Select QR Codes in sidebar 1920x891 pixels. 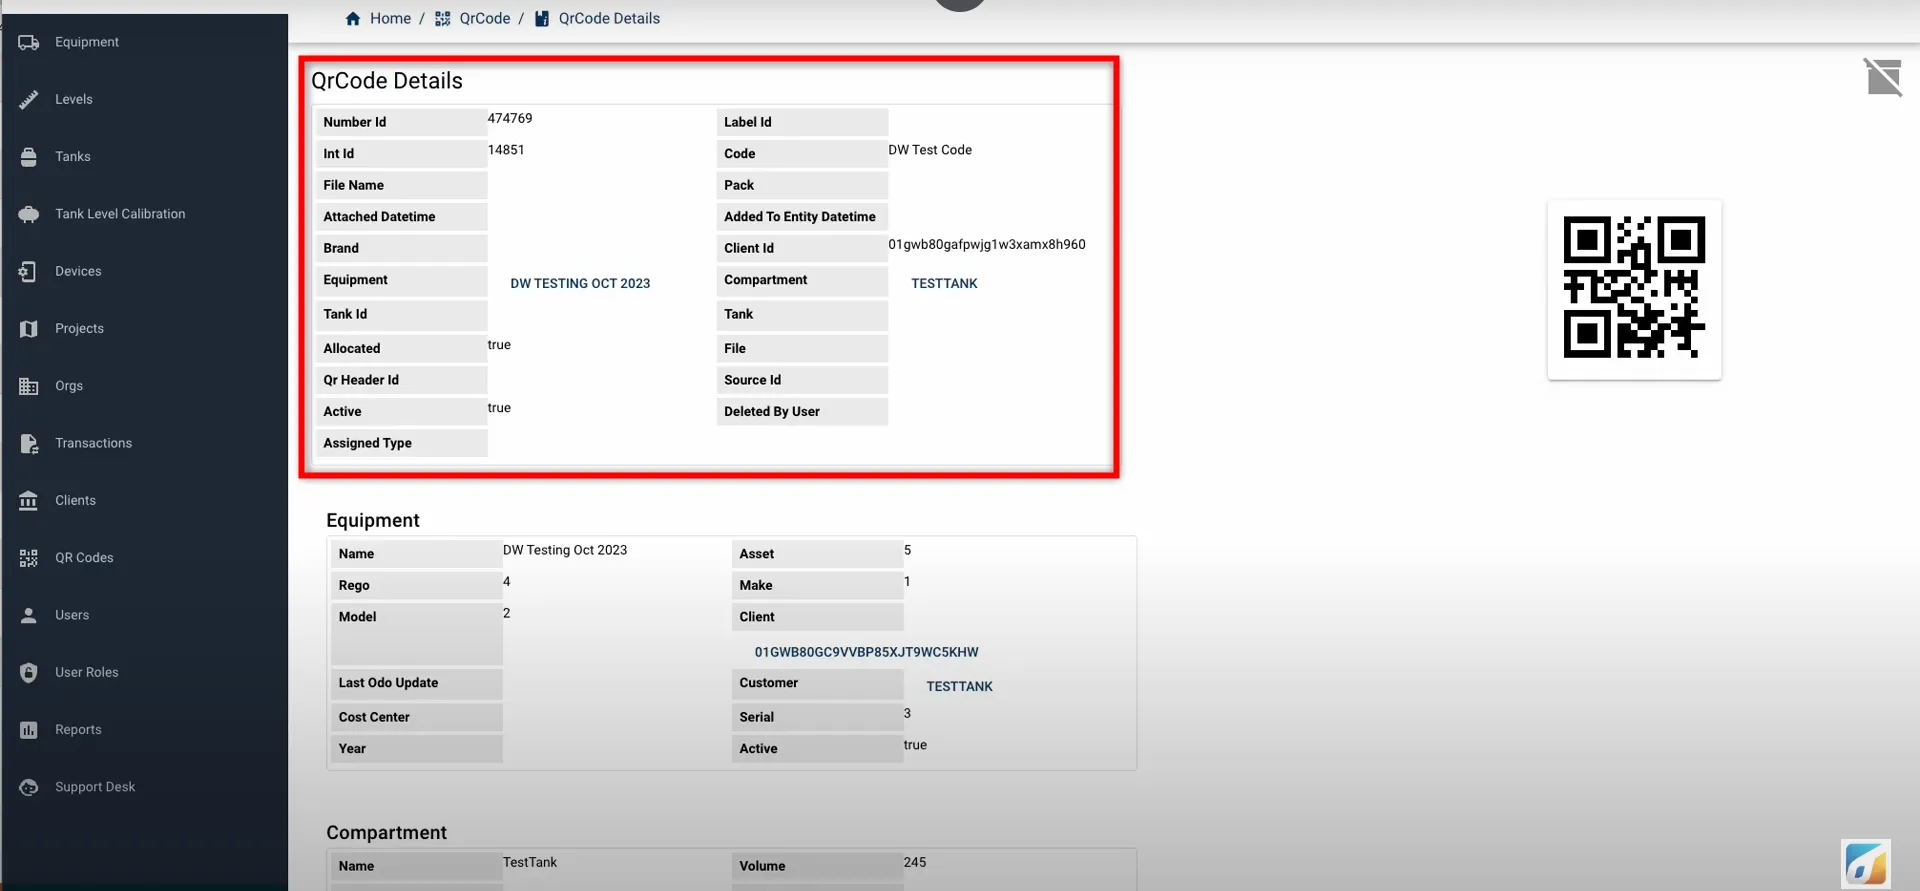84,558
